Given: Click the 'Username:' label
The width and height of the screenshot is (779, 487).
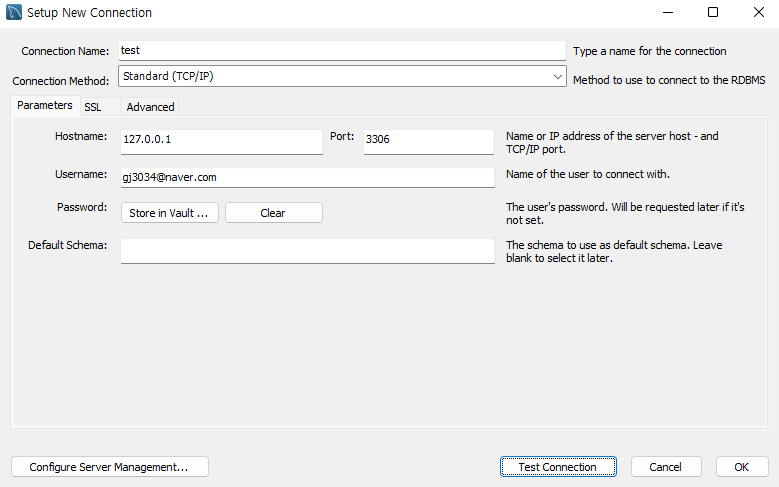Looking at the screenshot, I should click(81, 174).
